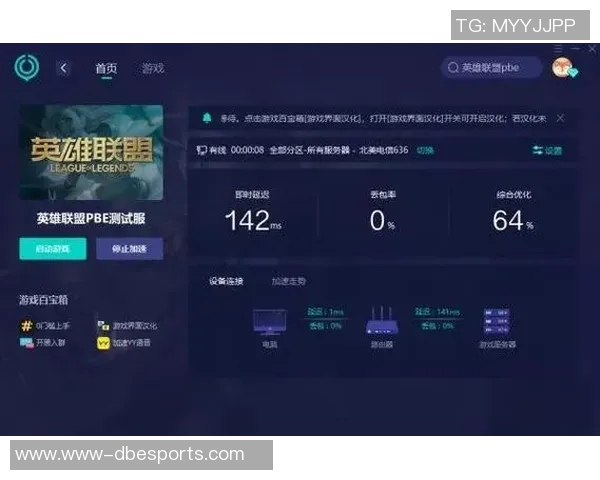600x480 pixels.
Task: Click the 延迟: 1ms reading
Action: tap(326, 312)
